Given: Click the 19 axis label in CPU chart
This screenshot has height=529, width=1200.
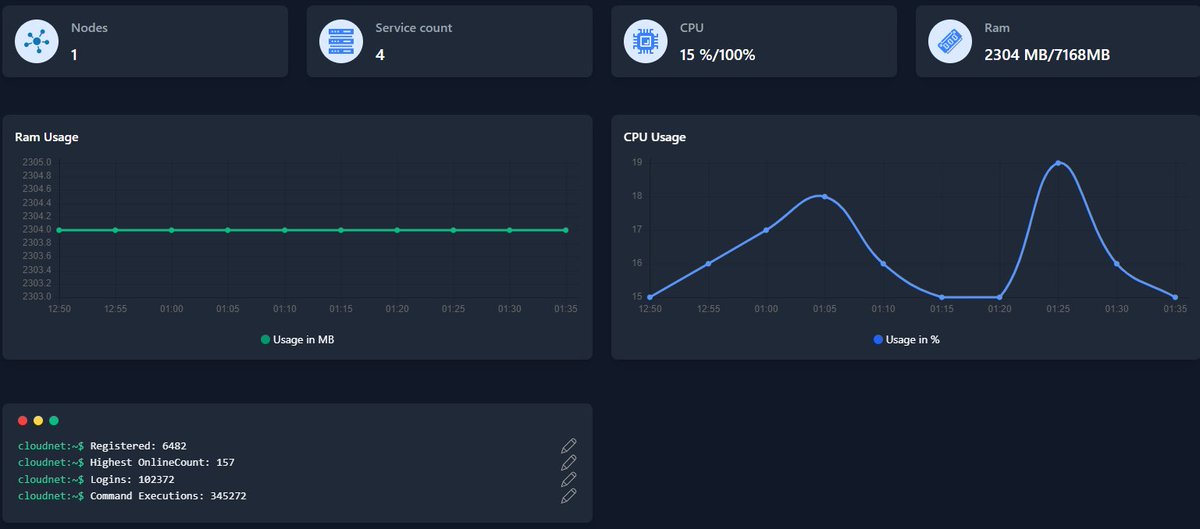Looking at the screenshot, I should click(x=636, y=162).
